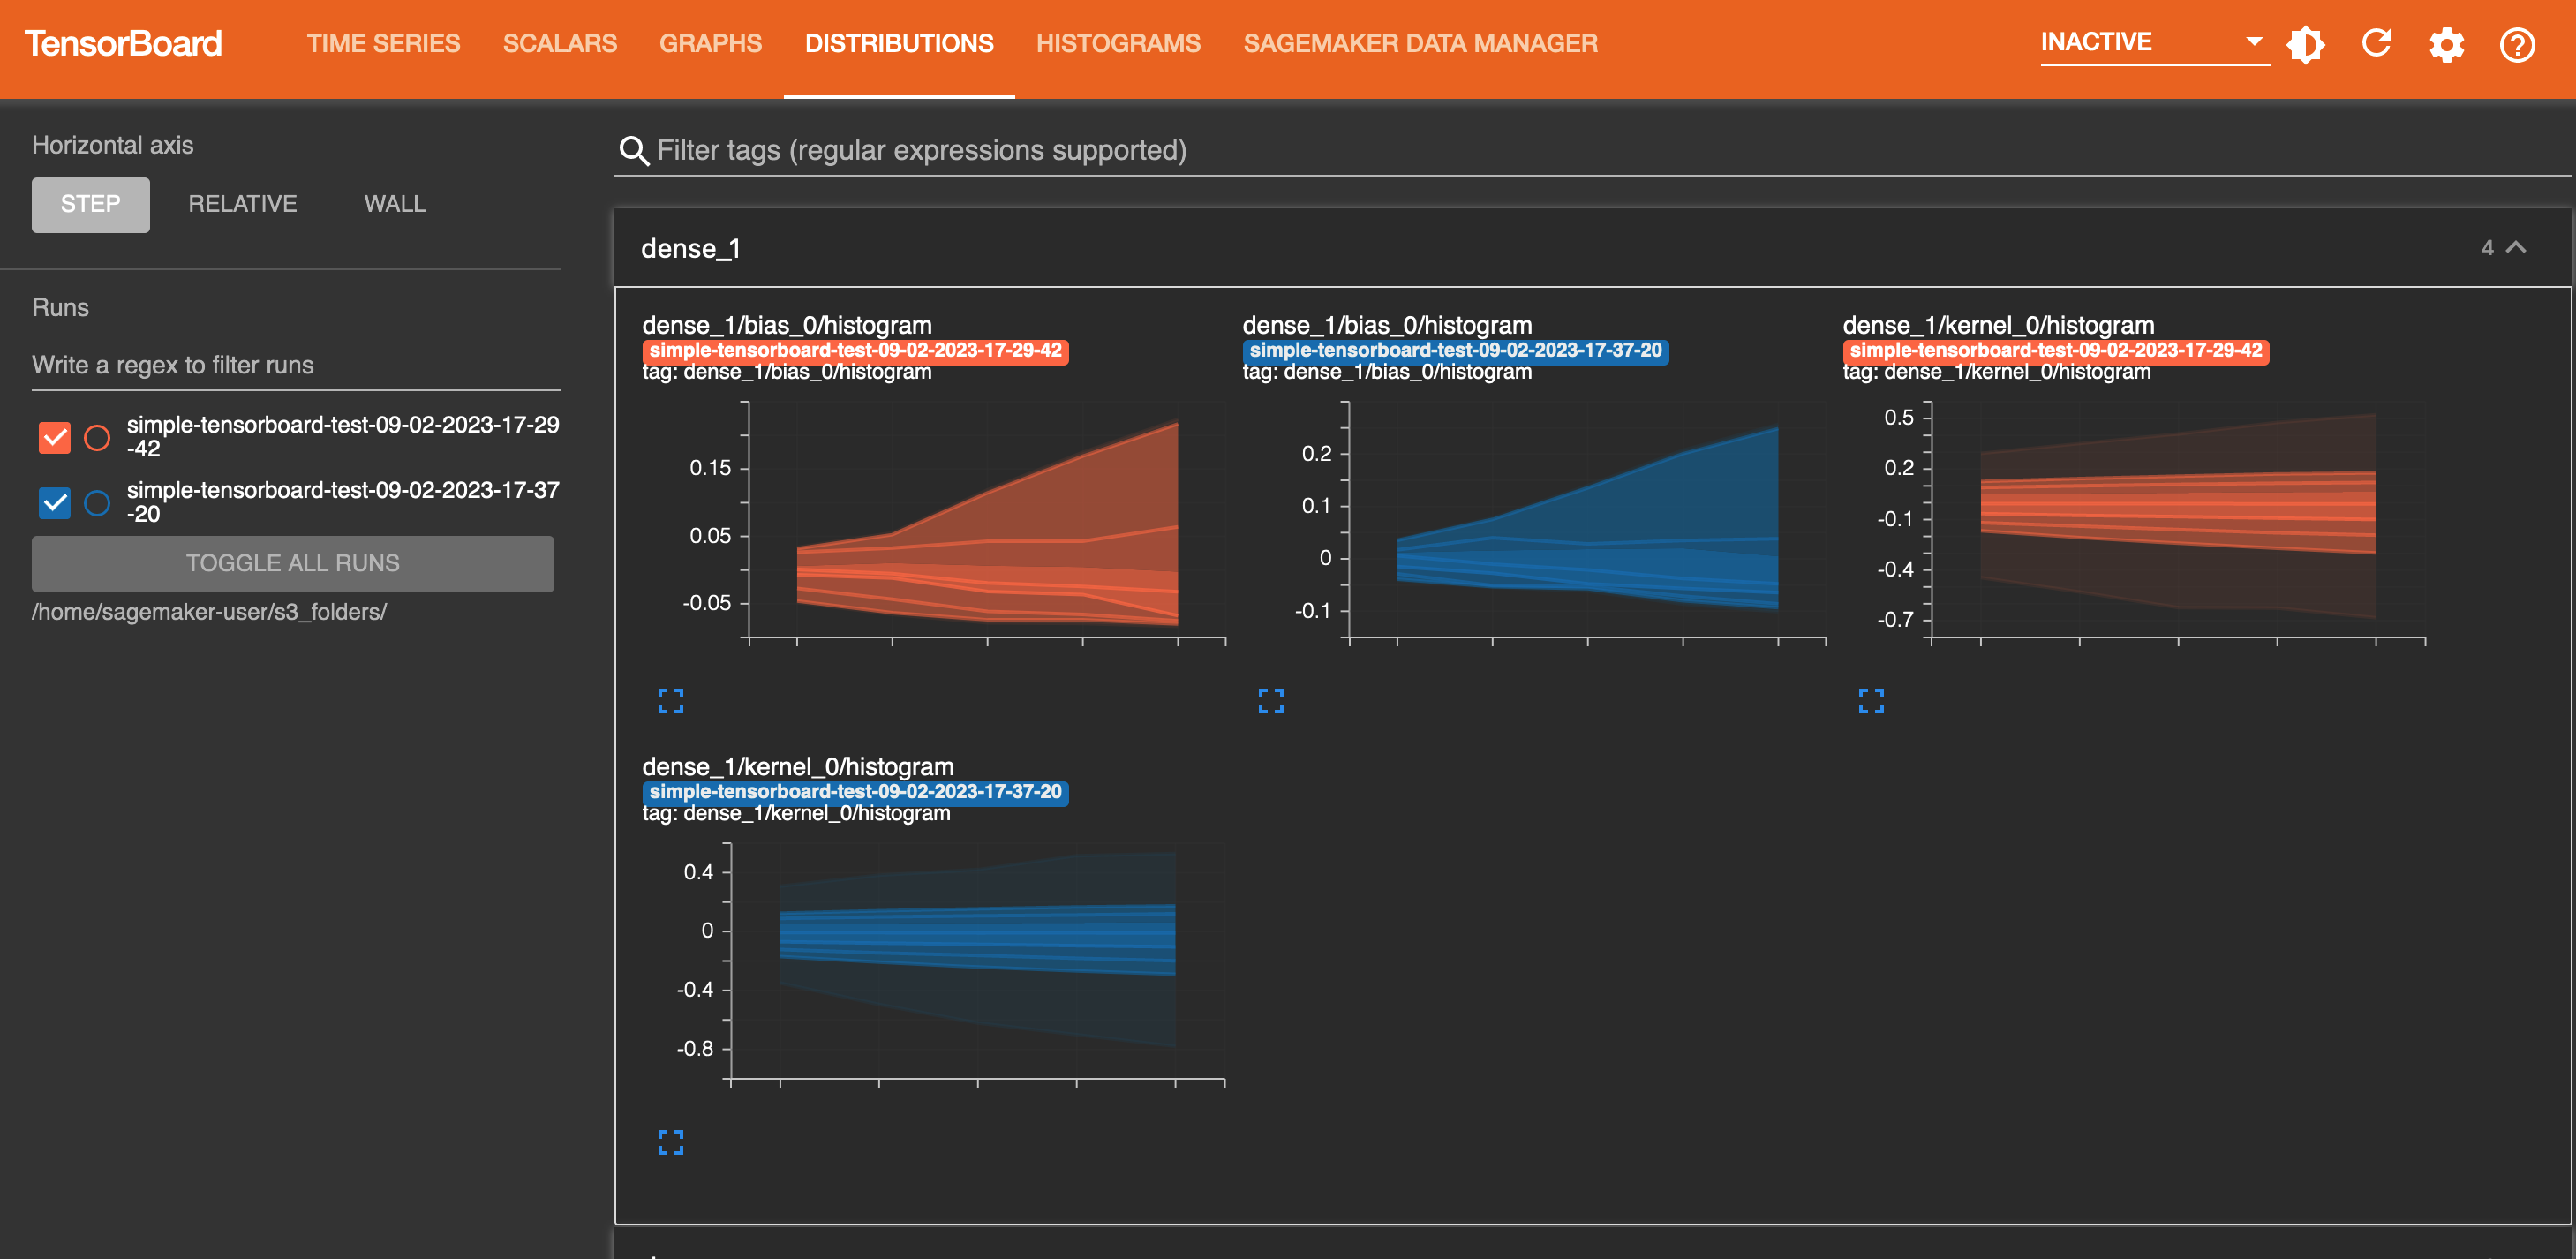The image size is (2576, 1259).
Task: Toggle simple-tensorboard-test-09-02-2023-17-37-20 run checkbox
Action: (56, 498)
